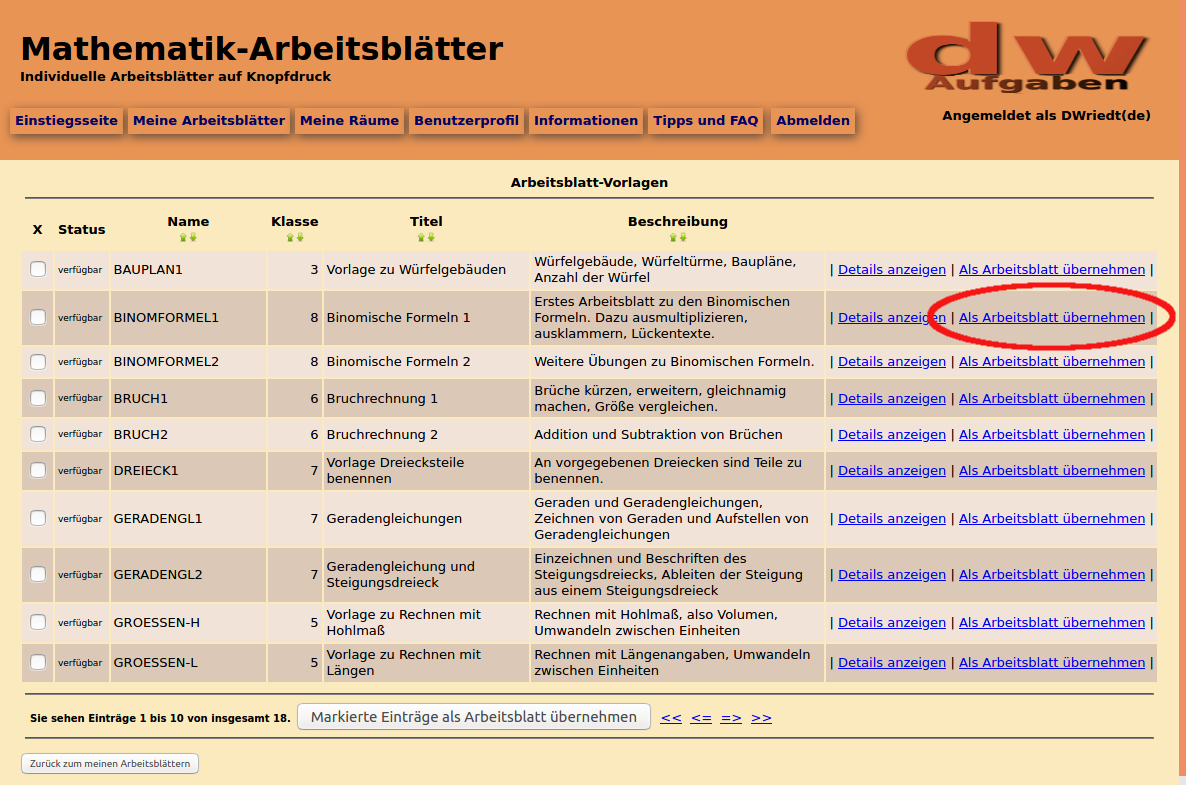Check the GROESSEN-L row checkbox
1186x785 pixels.
[38, 662]
